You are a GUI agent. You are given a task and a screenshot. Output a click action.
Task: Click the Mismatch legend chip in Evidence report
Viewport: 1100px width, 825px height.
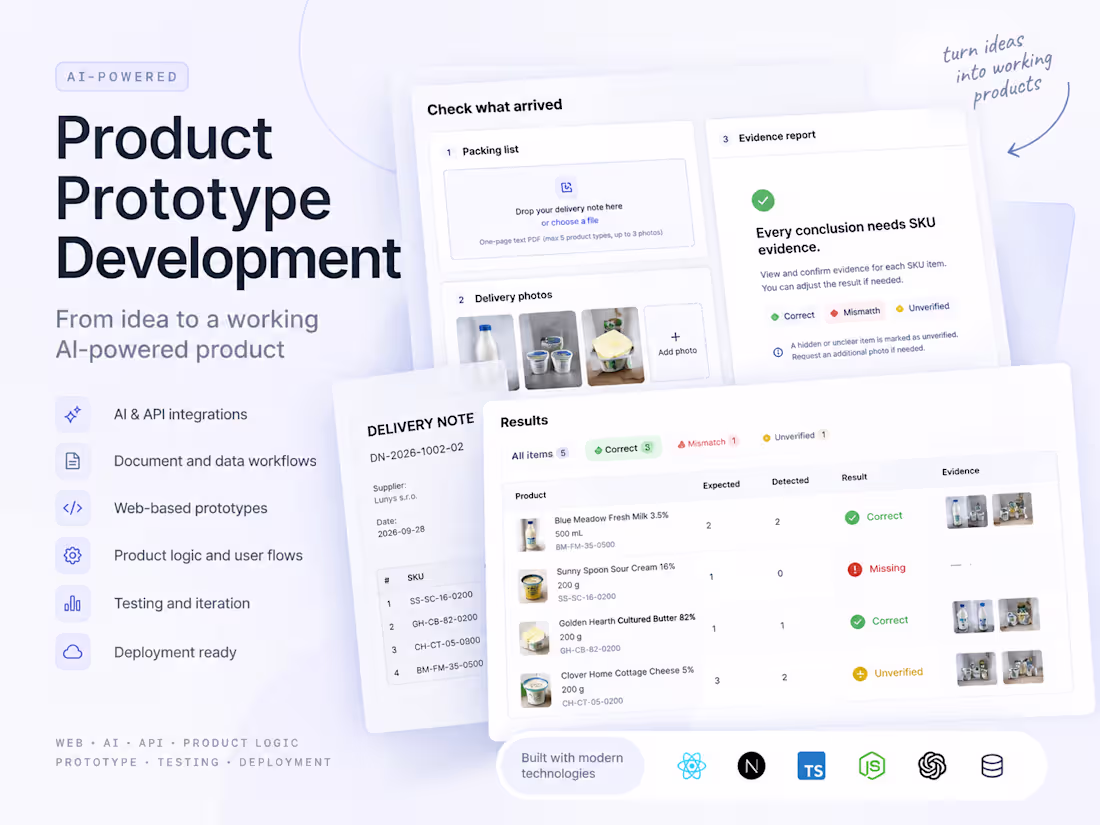coord(855,312)
